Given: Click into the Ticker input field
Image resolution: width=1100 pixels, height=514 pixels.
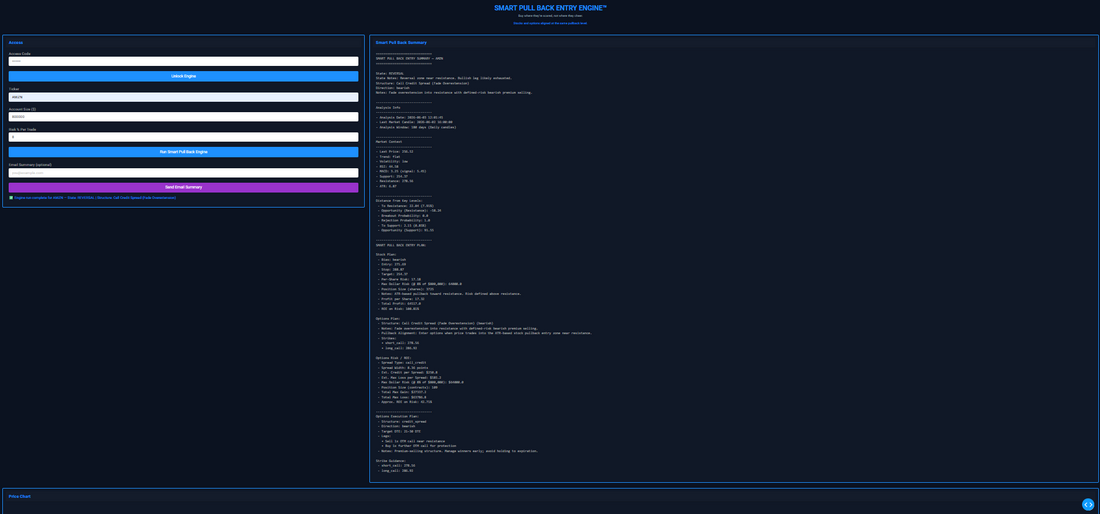Looking at the screenshot, I should click(183, 97).
